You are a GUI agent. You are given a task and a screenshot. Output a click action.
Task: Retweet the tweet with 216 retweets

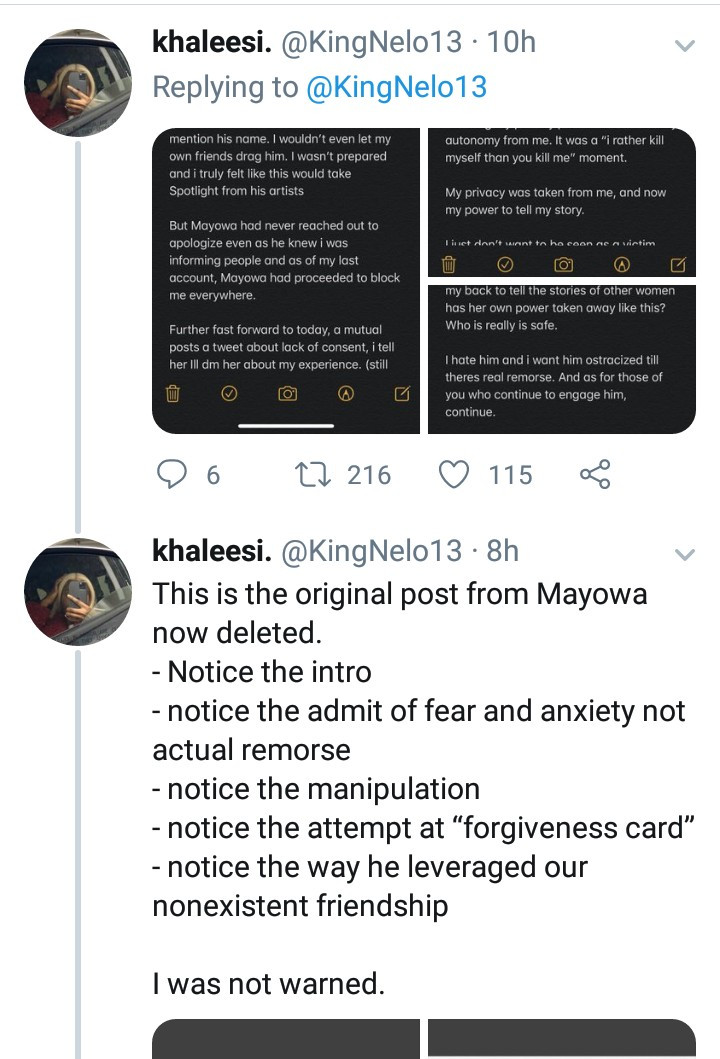313,474
